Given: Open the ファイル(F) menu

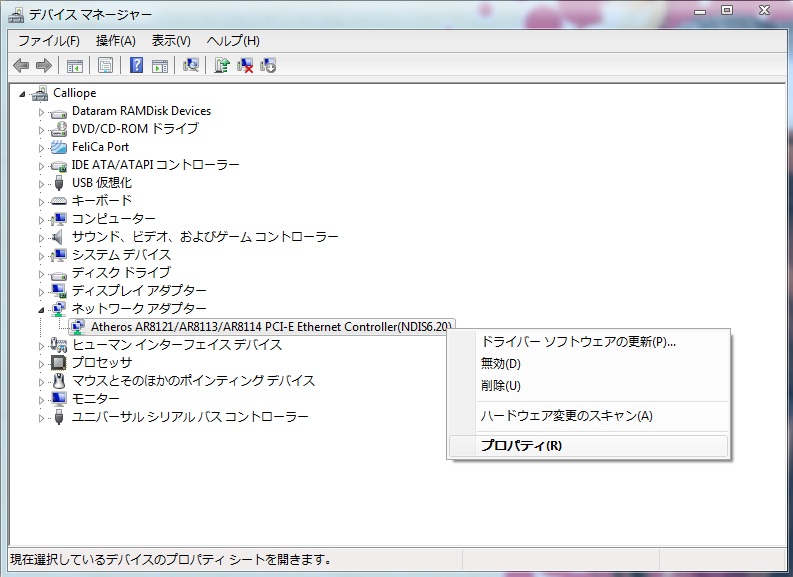Looking at the screenshot, I should tap(49, 41).
